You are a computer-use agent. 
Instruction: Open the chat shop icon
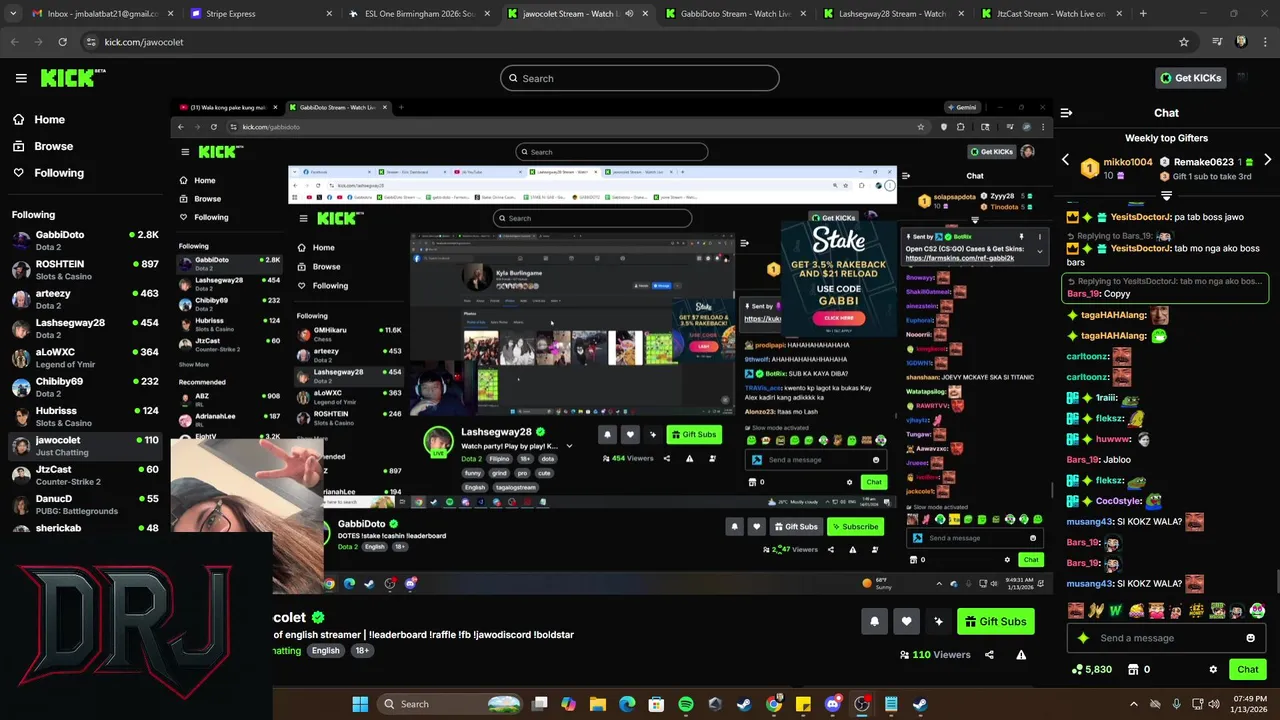[1135, 670]
